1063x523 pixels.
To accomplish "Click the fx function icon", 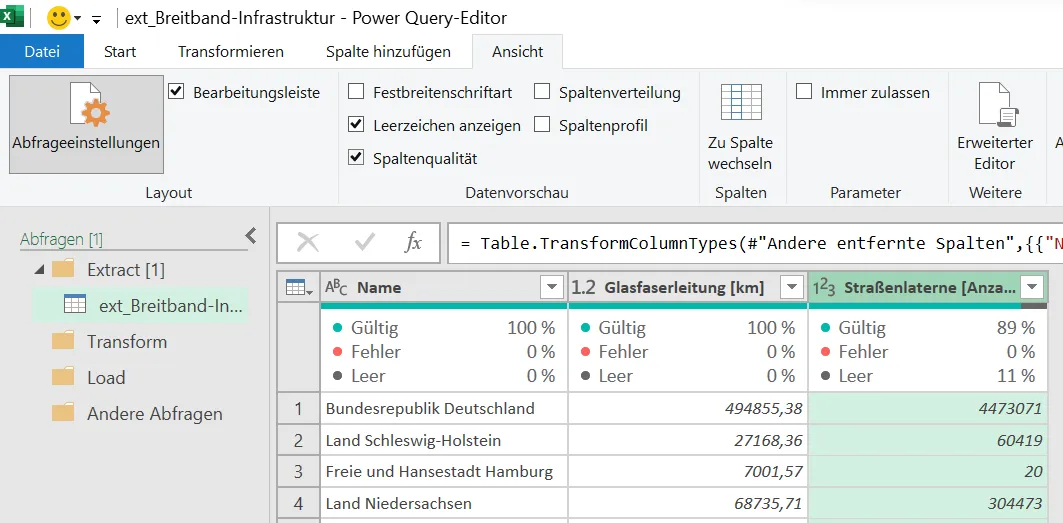I will click(413, 242).
